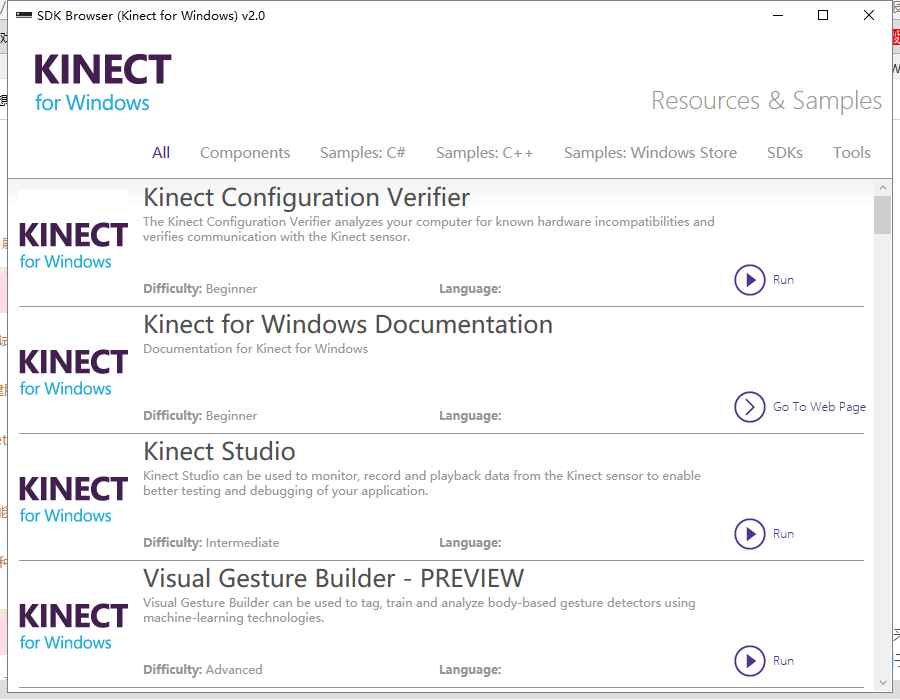Select the Components tab
This screenshot has width=900, height=700.
click(245, 152)
